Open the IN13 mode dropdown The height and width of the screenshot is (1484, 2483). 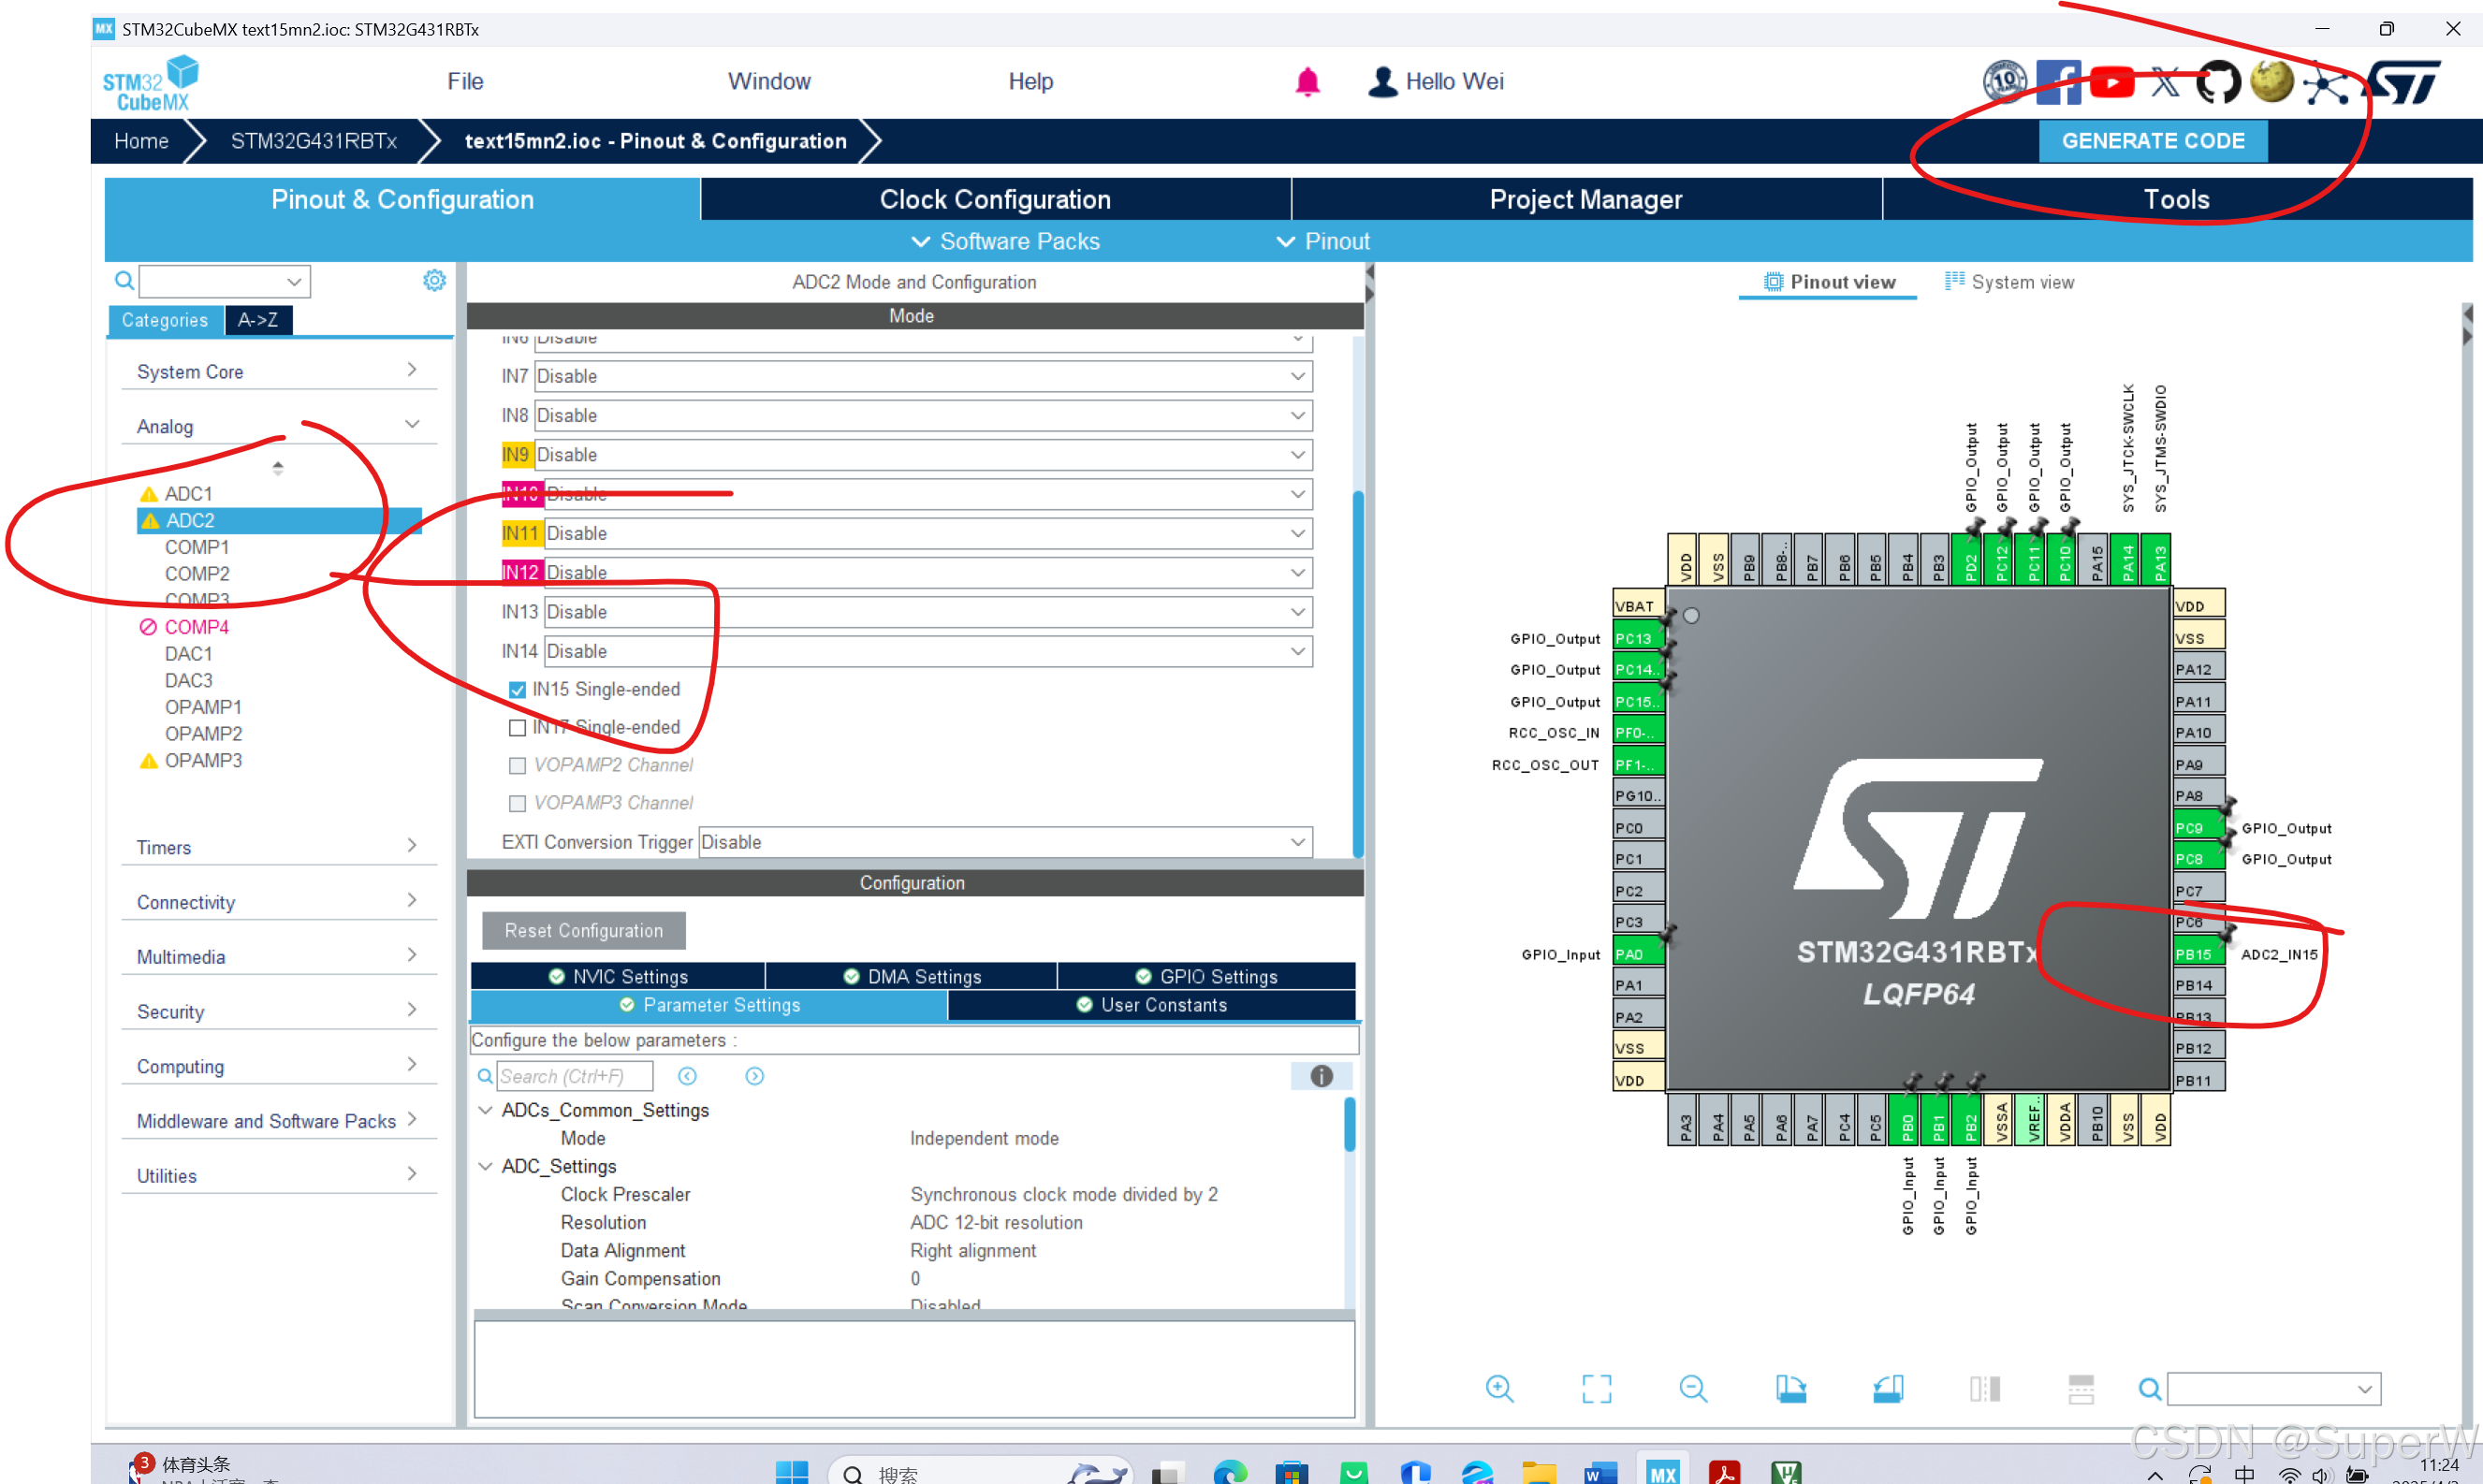1297,612
